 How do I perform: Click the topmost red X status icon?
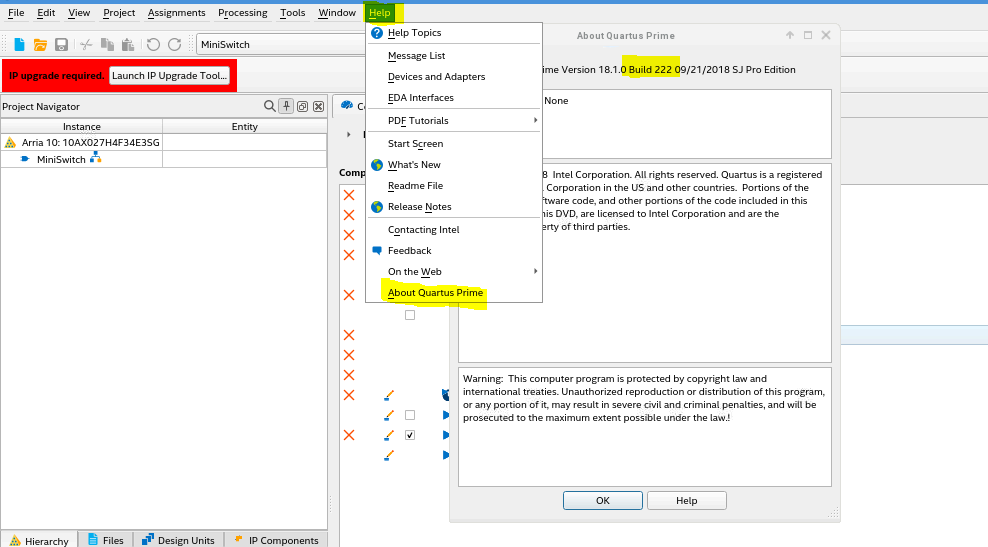(349, 195)
